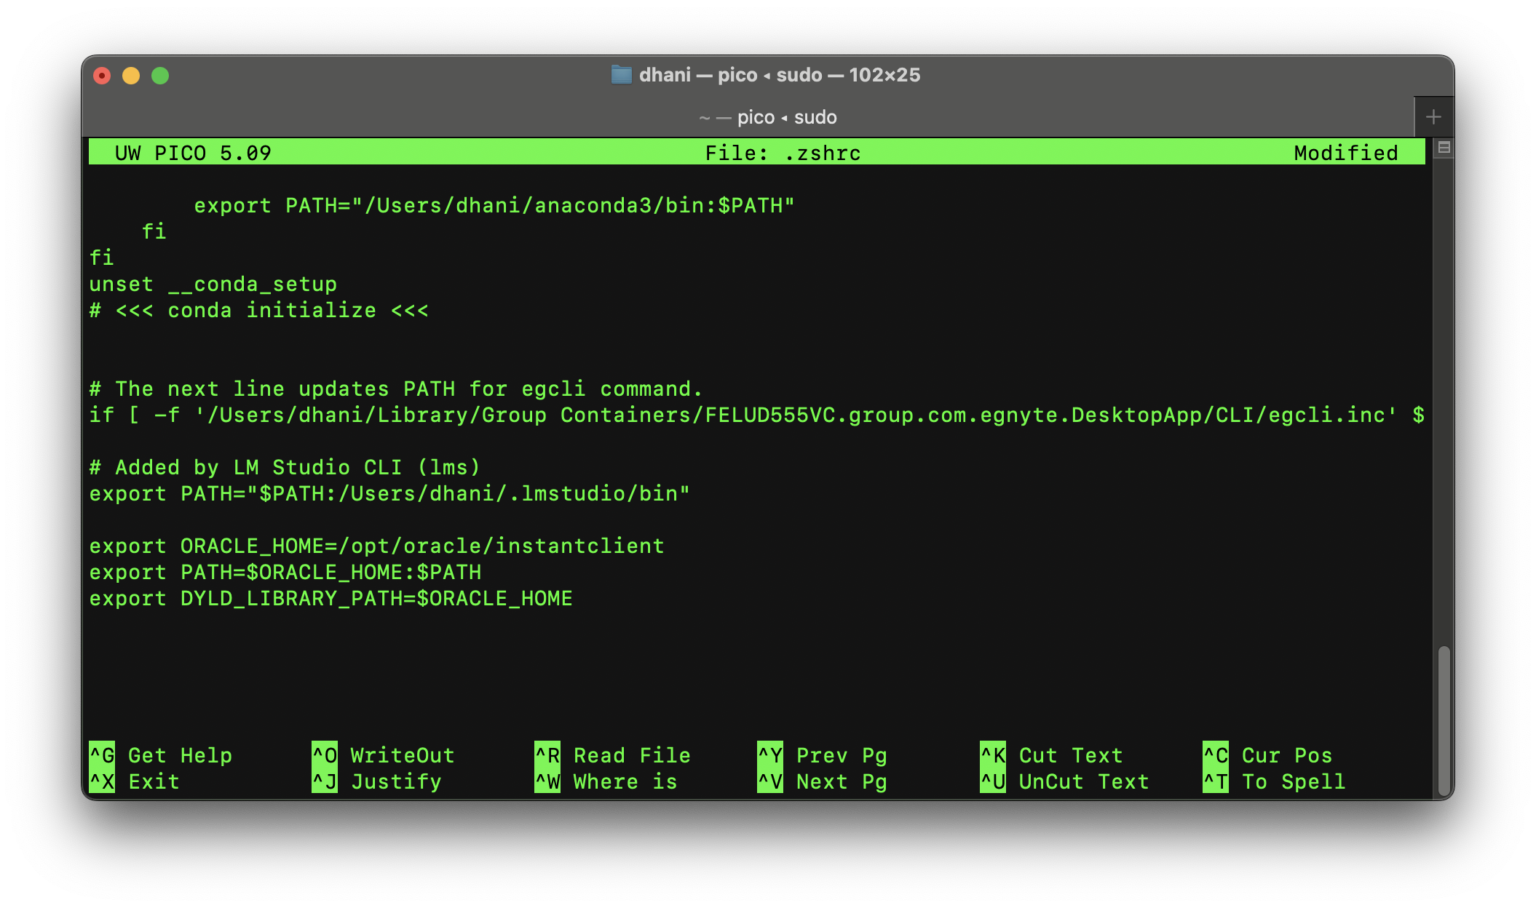
Task: Click the ORACLE_HOME export line
Action: coord(376,545)
